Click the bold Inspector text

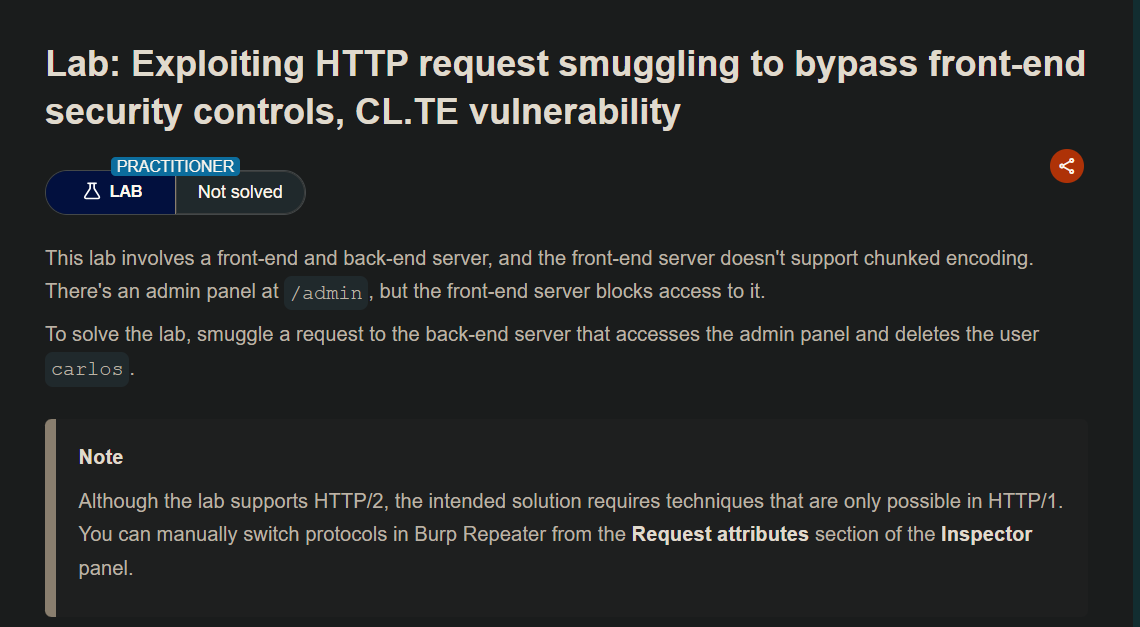(x=986, y=534)
